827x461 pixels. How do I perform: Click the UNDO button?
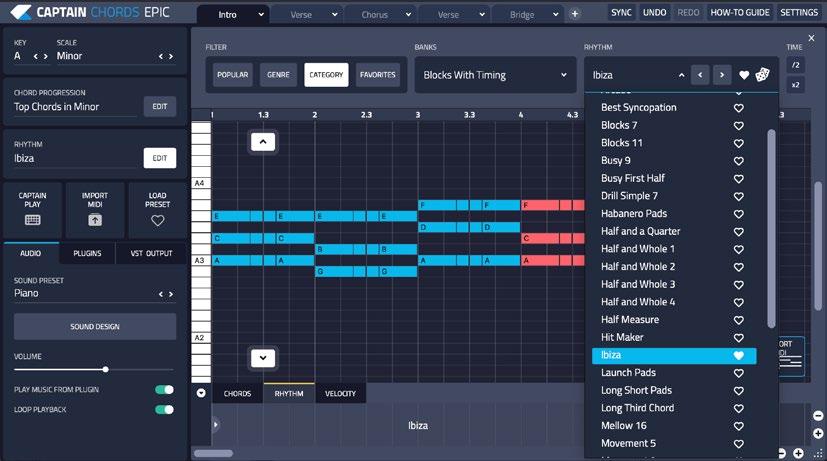[655, 12]
